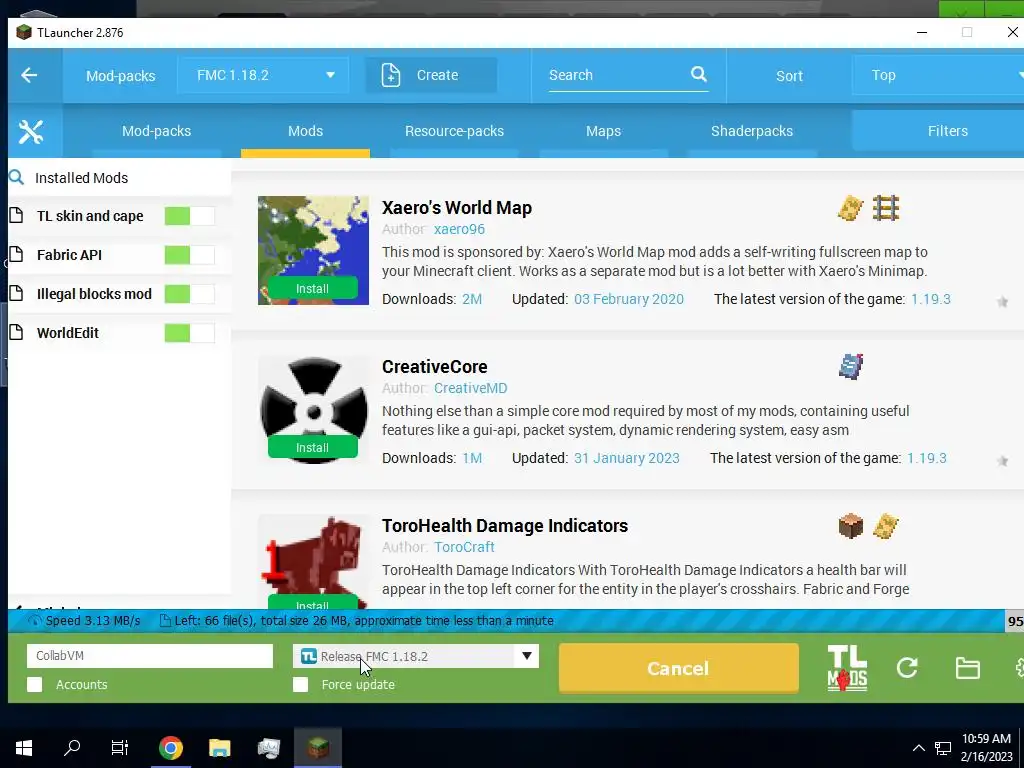Open the game folder icon
Viewport: 1024px width, 768px height.
point(967,668)
